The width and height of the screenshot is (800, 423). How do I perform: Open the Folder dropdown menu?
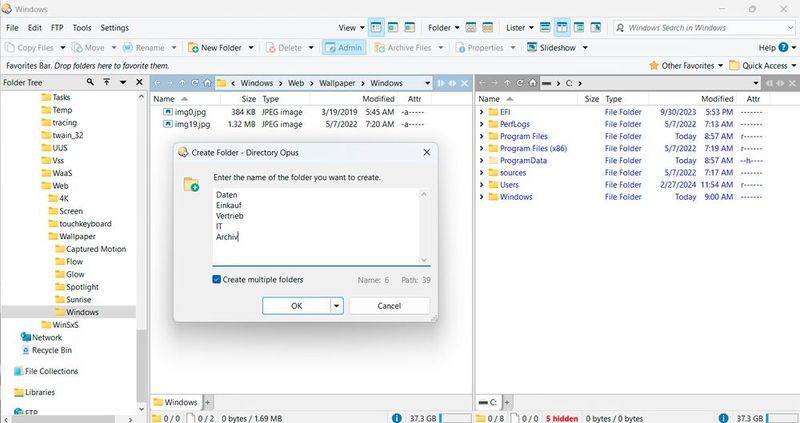443,28
